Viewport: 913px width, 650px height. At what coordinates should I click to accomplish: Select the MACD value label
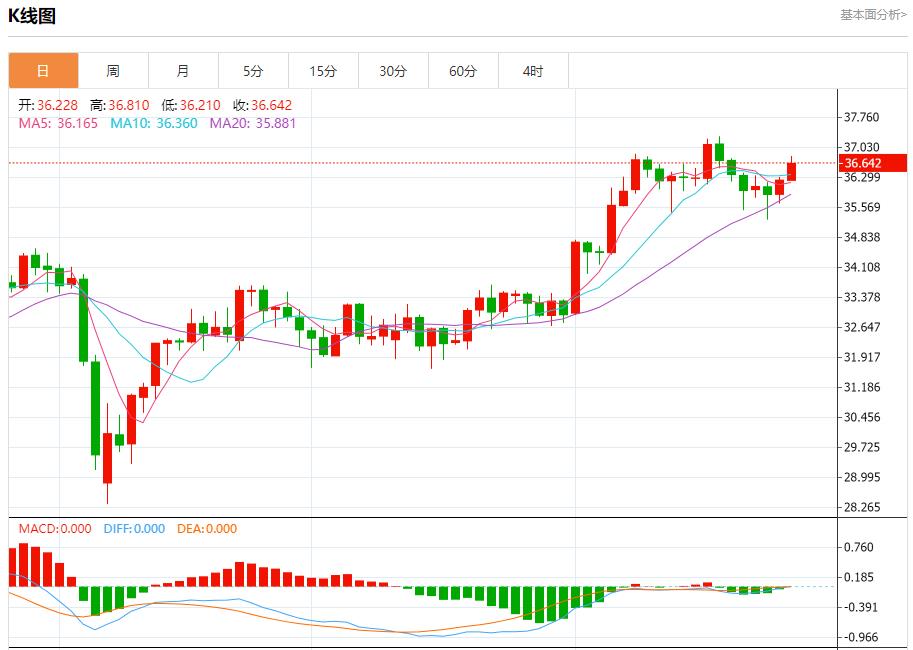pos(55,529)
